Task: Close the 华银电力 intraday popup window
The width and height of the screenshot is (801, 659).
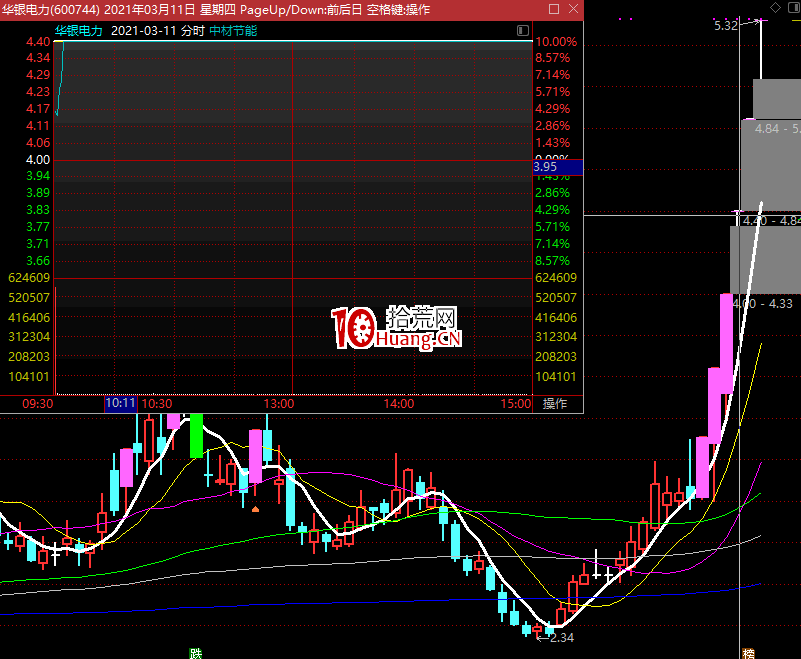Action: 573,9
